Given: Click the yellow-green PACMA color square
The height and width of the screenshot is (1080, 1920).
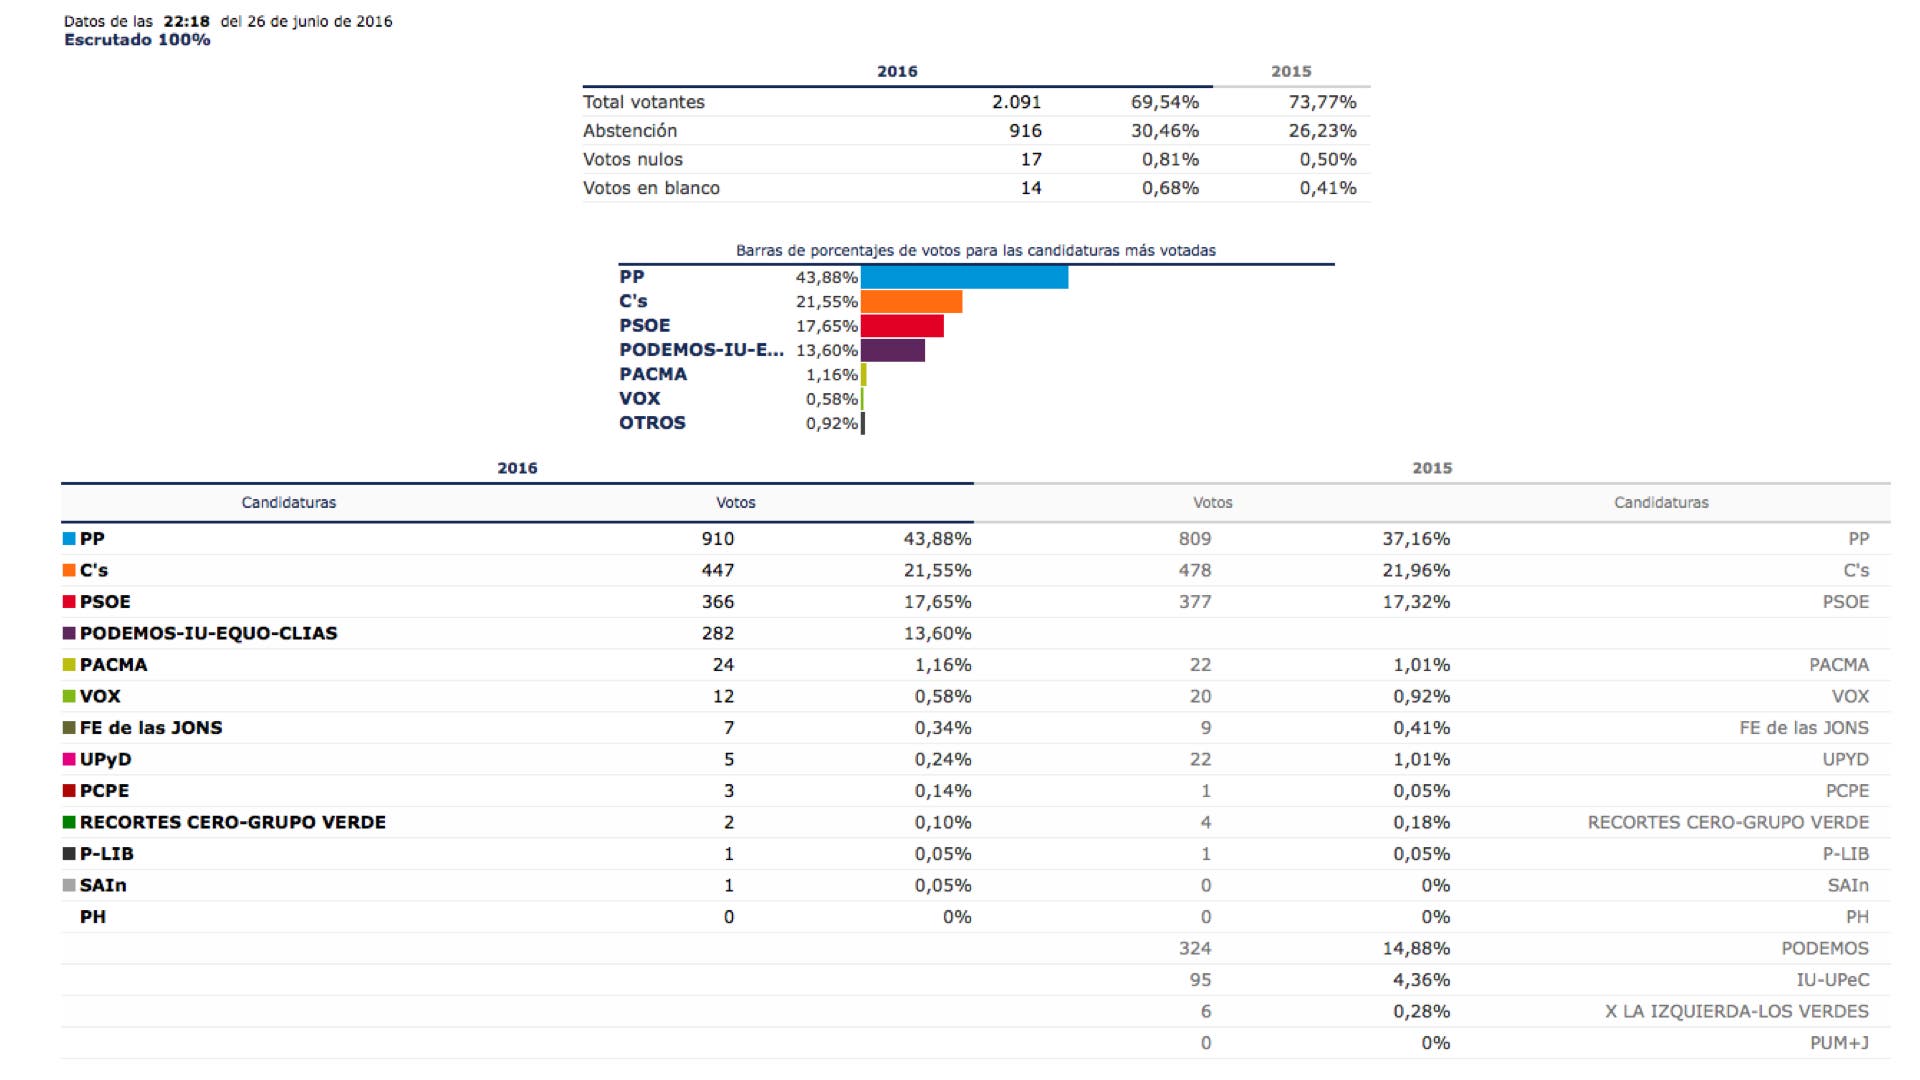Looking at the screenshot, I should (69, 665).
